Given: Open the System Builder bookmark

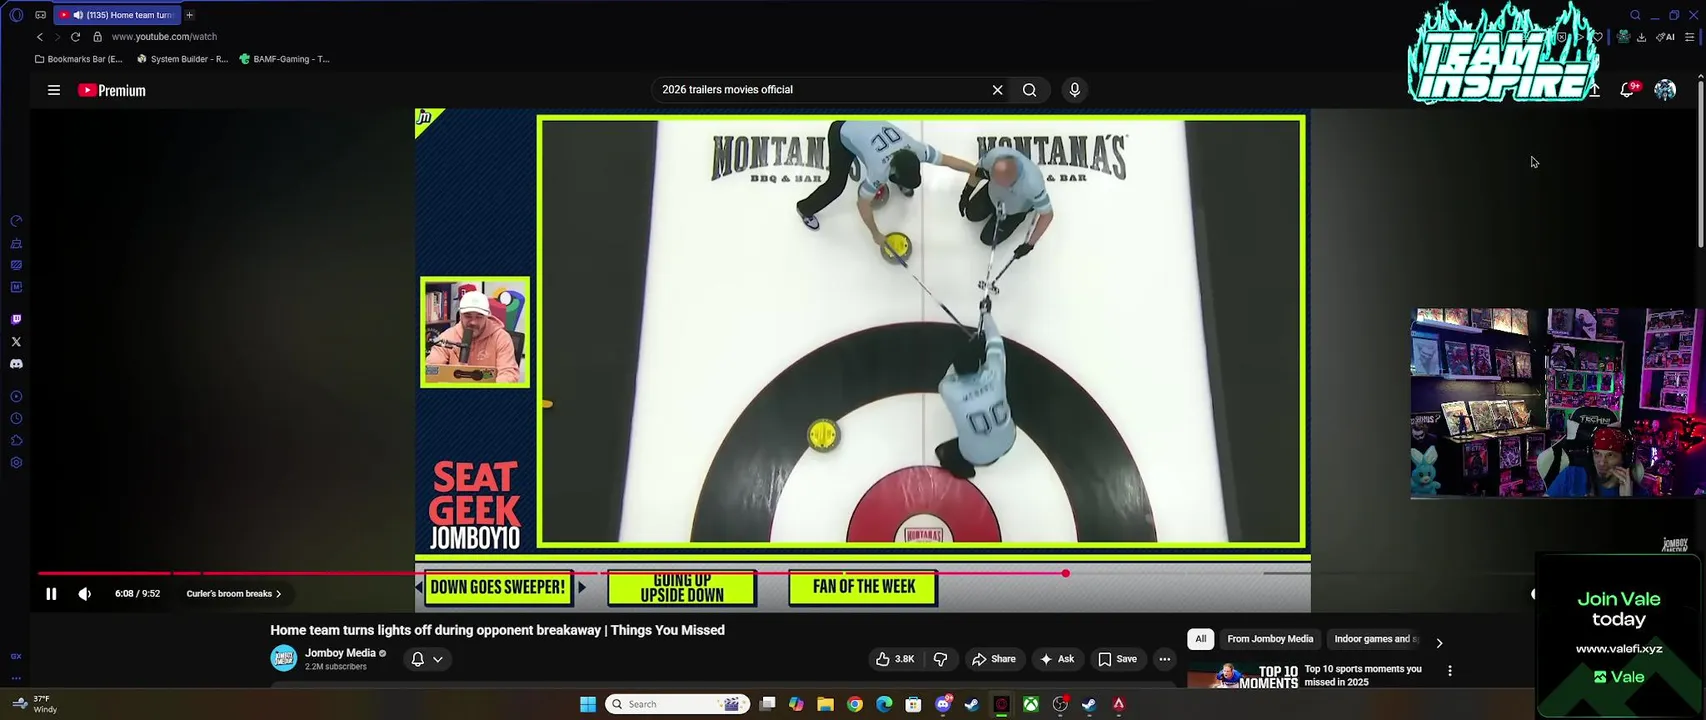Looking at the screenshot, I should [x=183, y=59].
